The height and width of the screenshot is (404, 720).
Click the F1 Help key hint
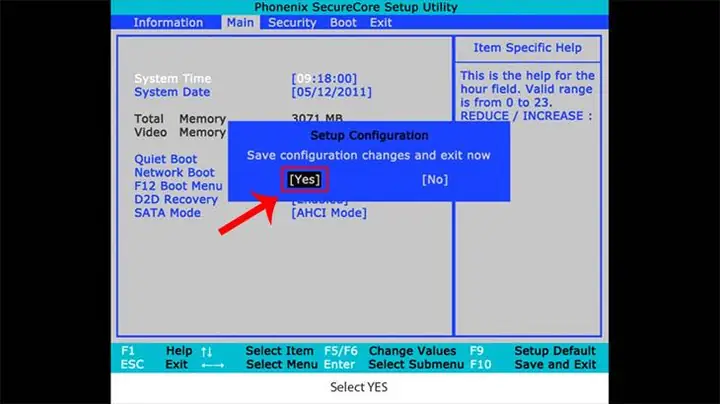tap(157, 351)
